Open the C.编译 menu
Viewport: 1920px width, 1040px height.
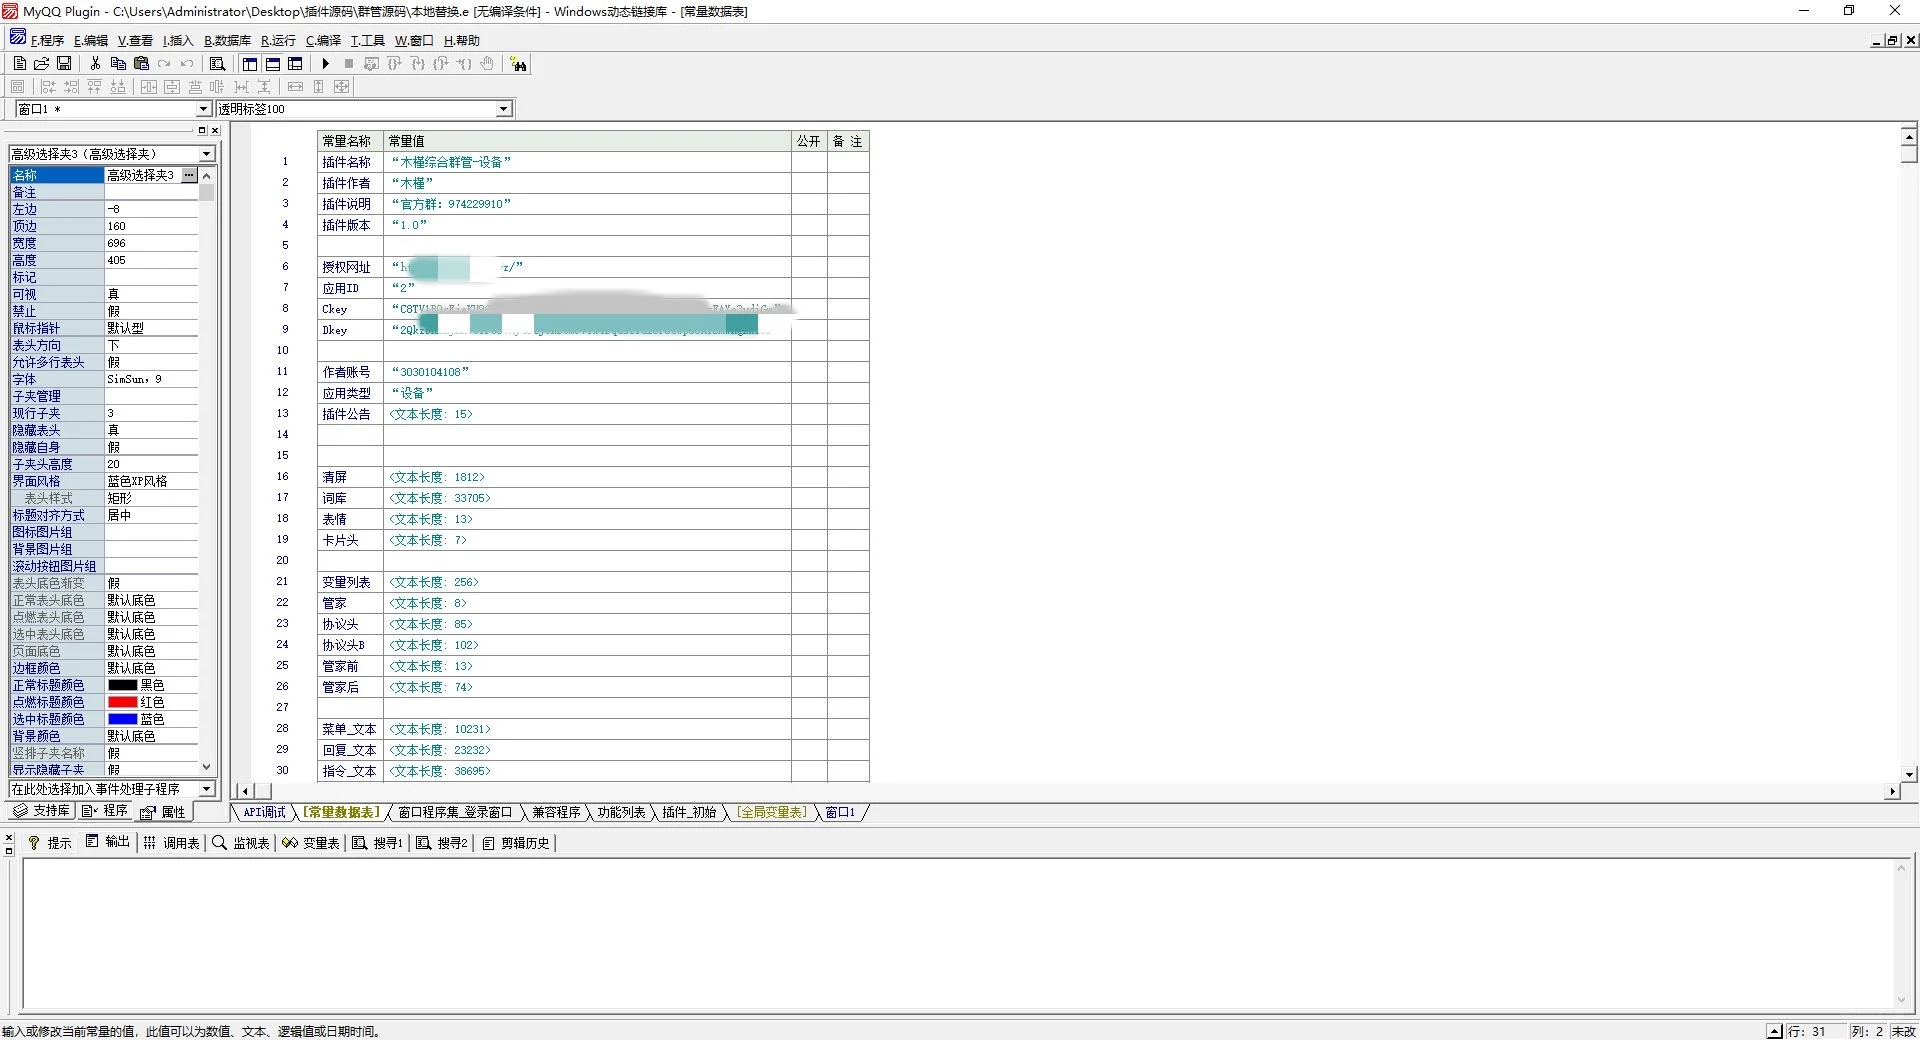[323, 41]
